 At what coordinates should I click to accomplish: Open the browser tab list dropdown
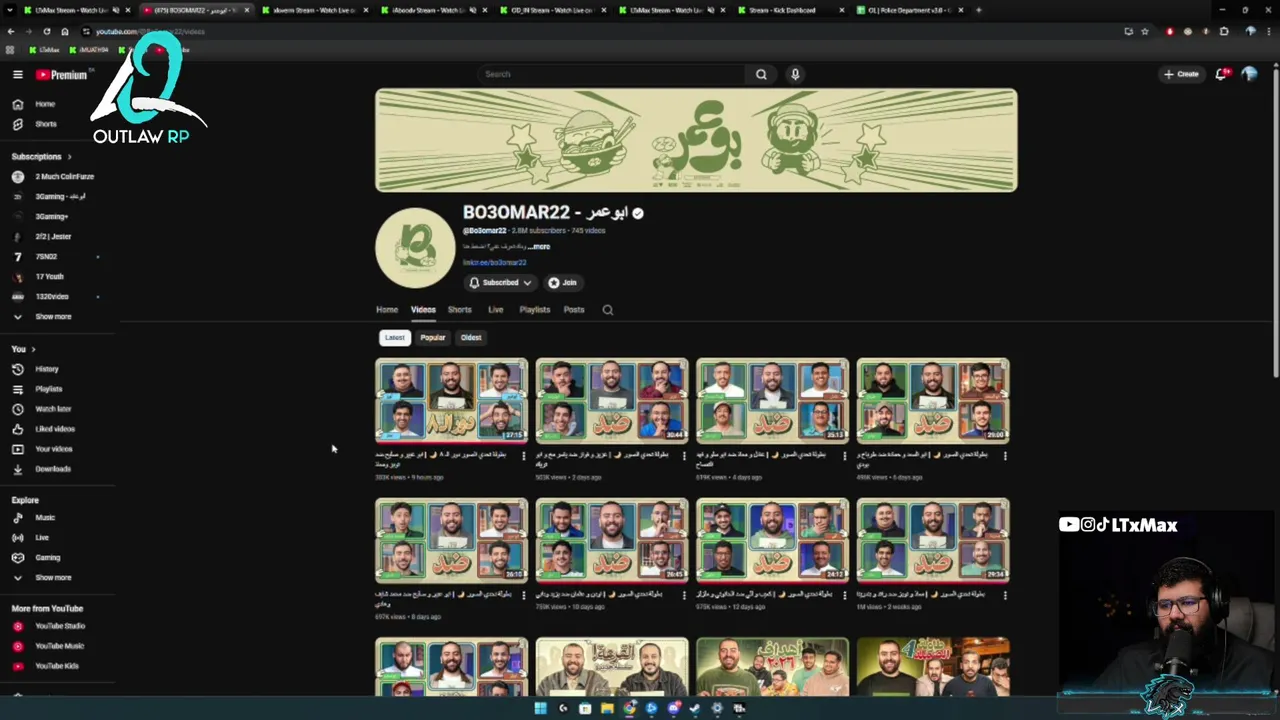(x=10, y=10)
